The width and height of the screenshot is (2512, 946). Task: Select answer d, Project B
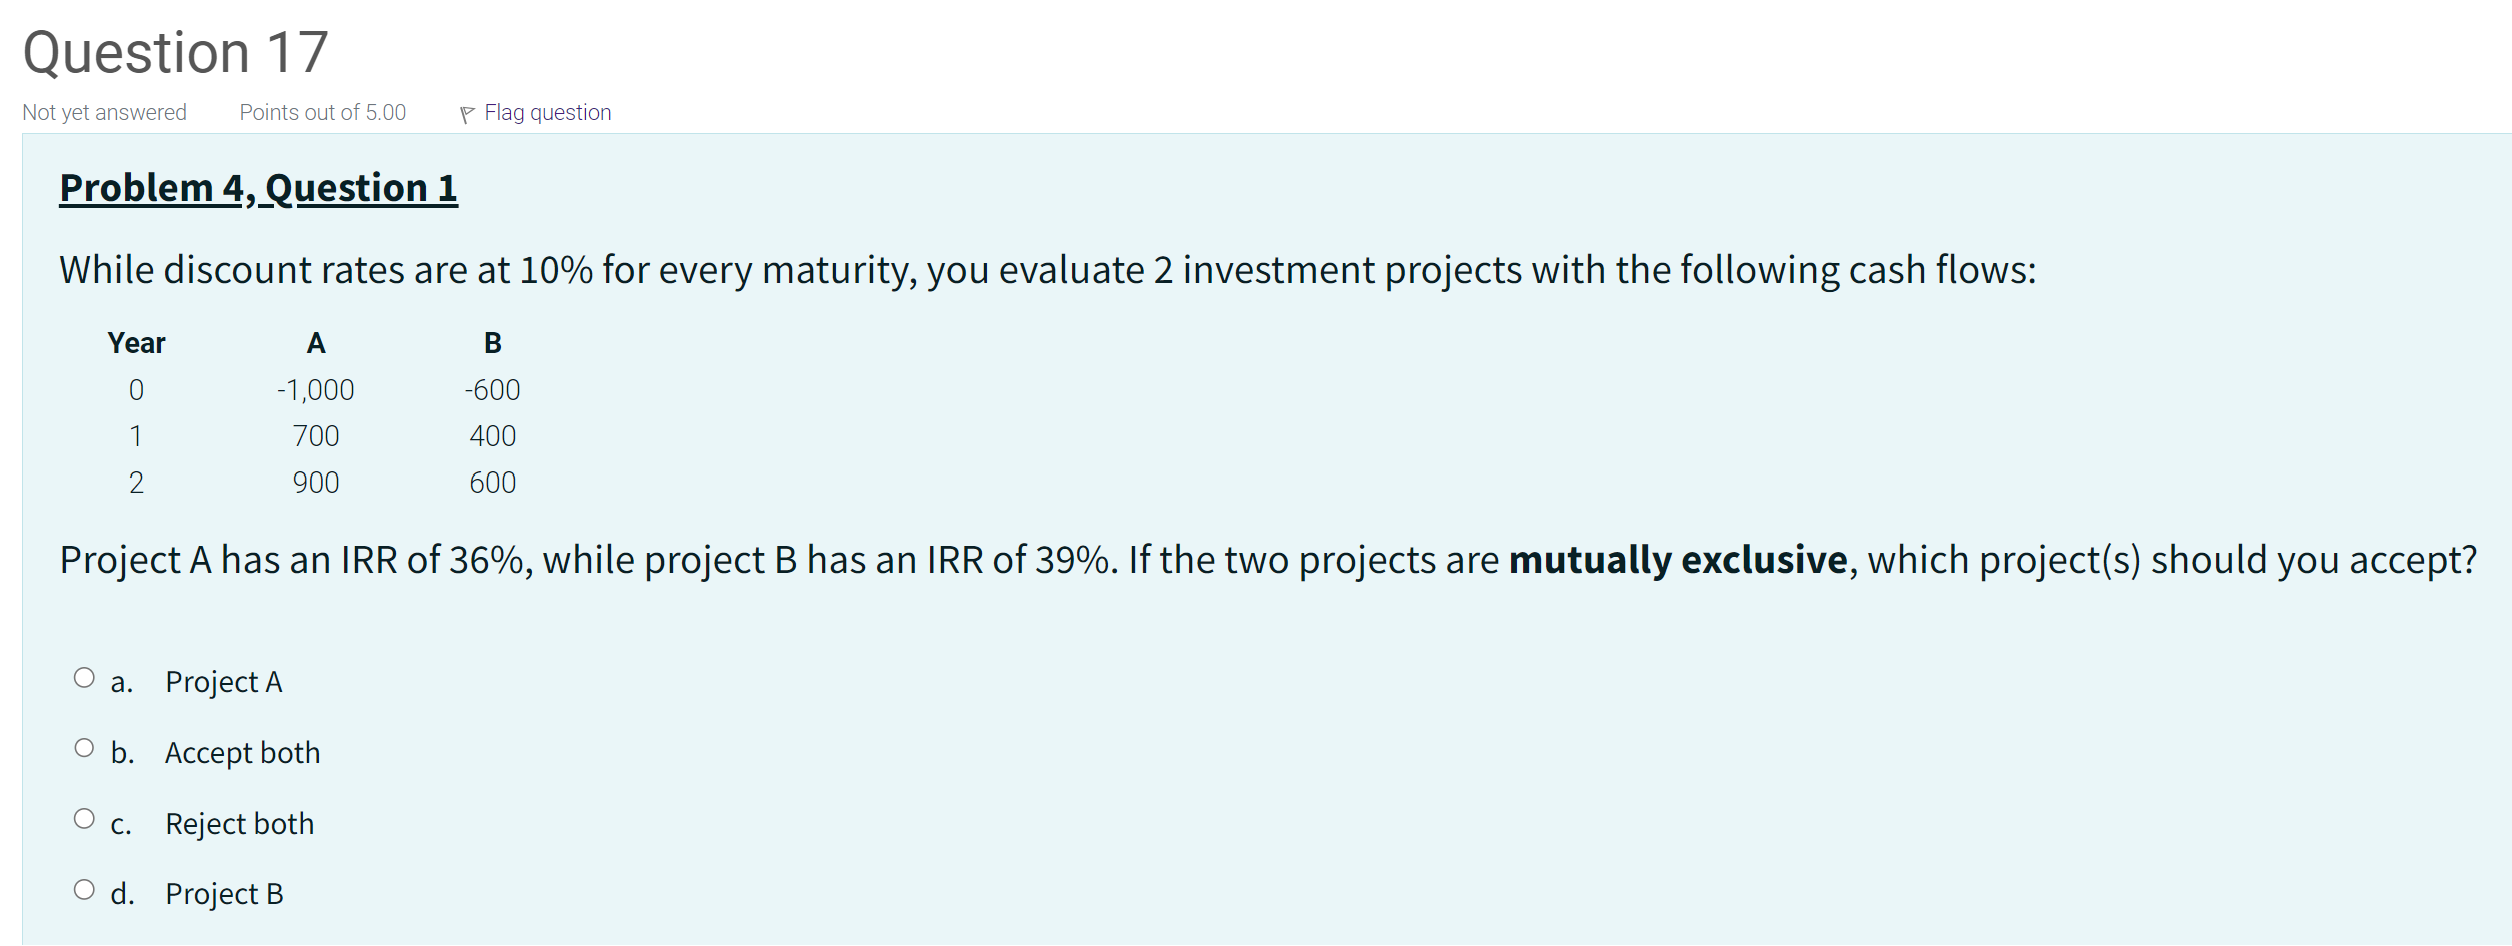pos(84,888)
